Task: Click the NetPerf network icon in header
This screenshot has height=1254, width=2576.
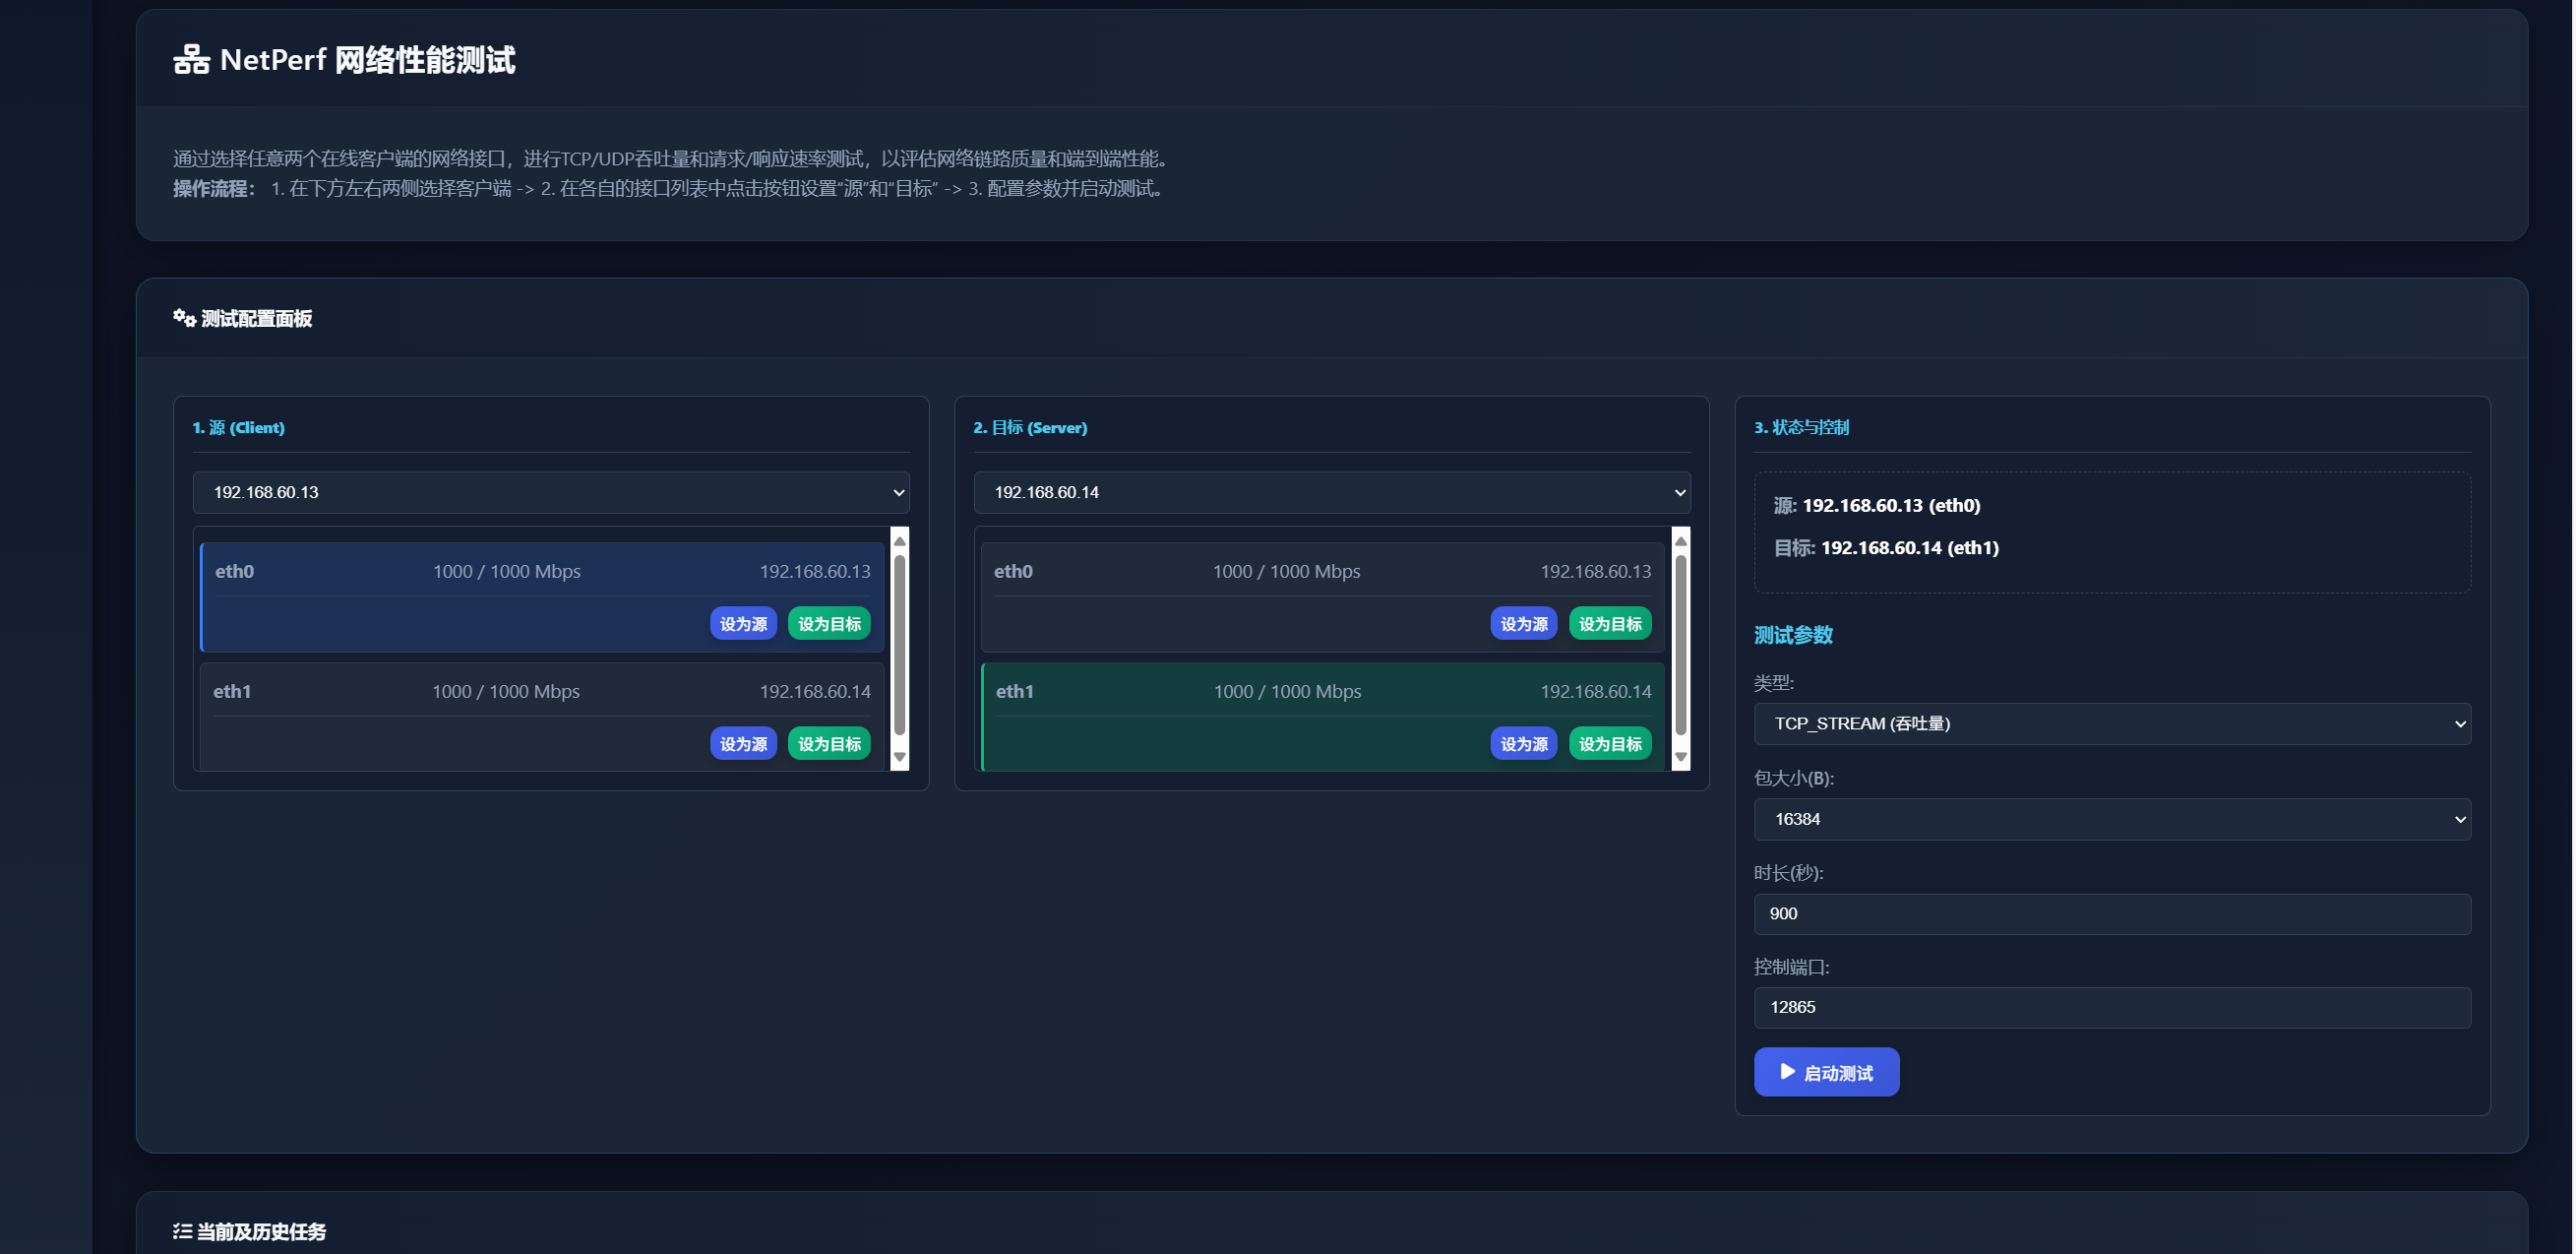Action: coord(191,60)
